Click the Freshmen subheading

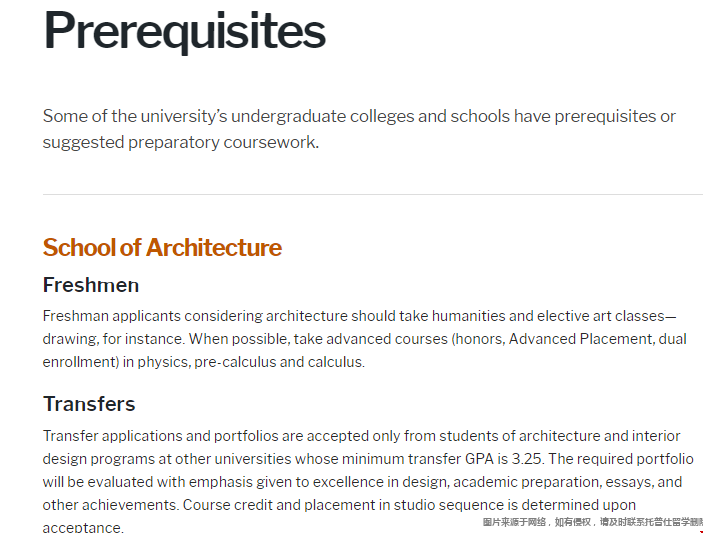(x=91, y=285)
